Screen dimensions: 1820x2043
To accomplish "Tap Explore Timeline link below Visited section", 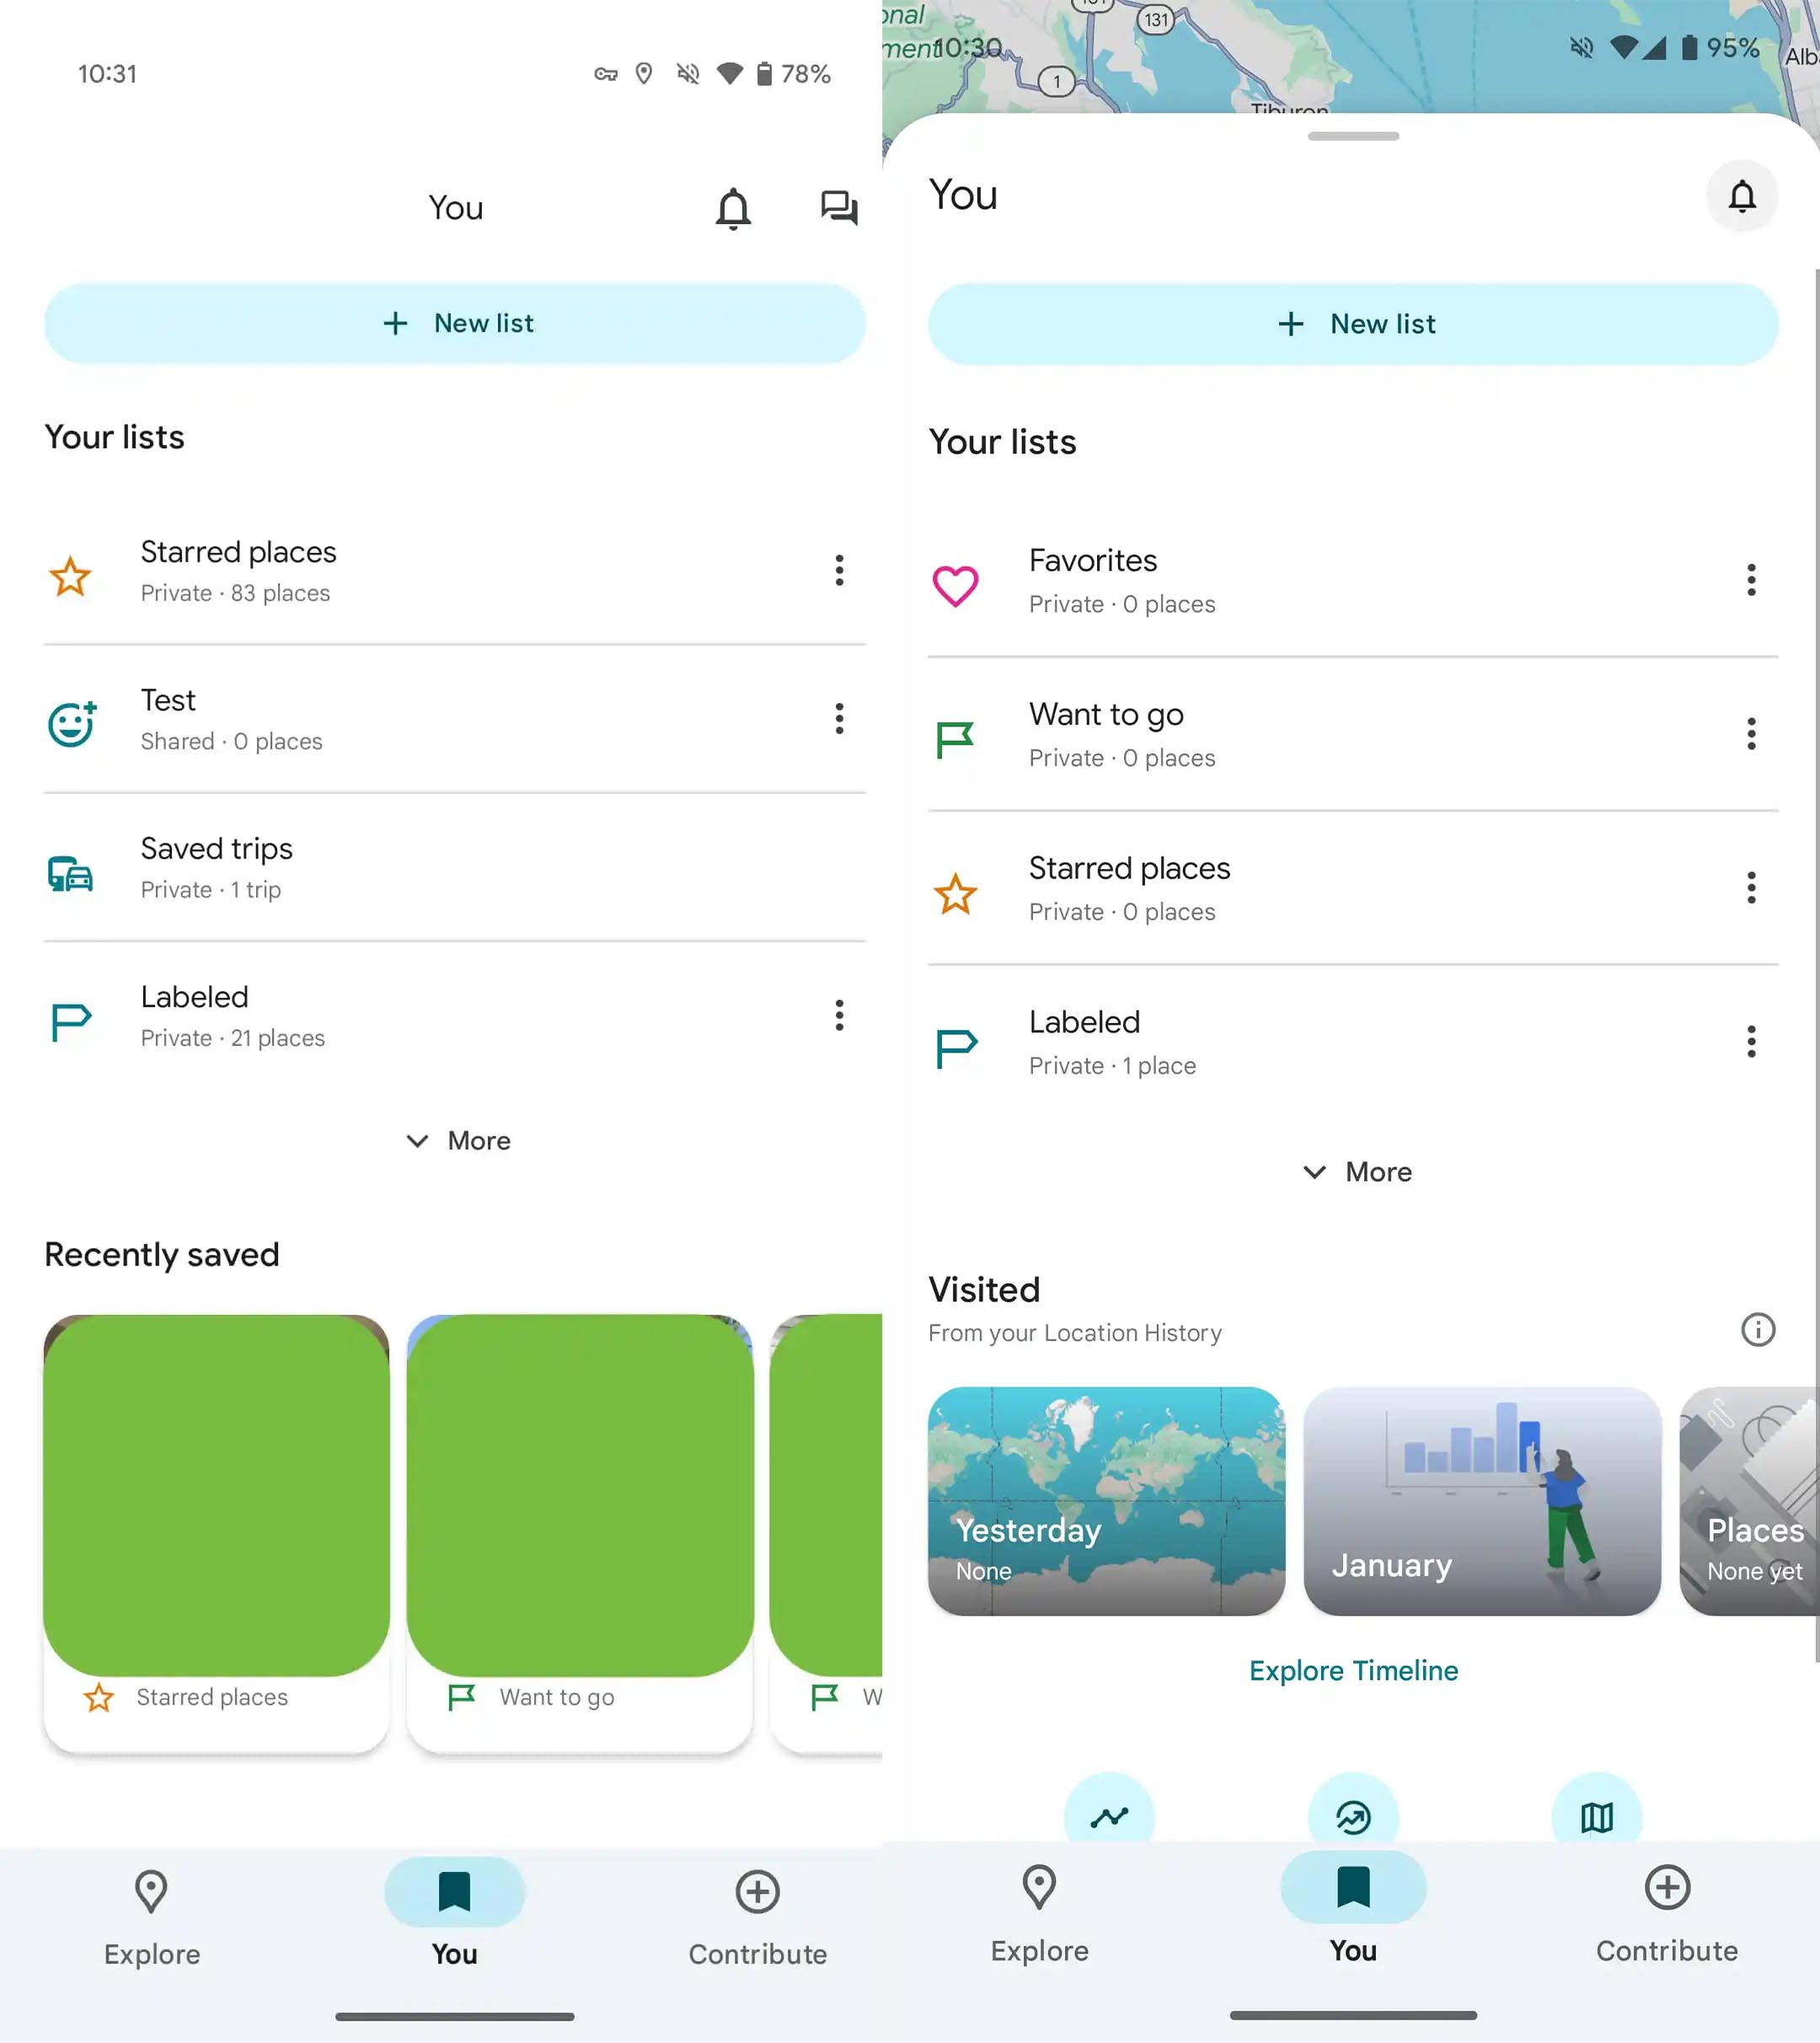I will point(1352,1670).
